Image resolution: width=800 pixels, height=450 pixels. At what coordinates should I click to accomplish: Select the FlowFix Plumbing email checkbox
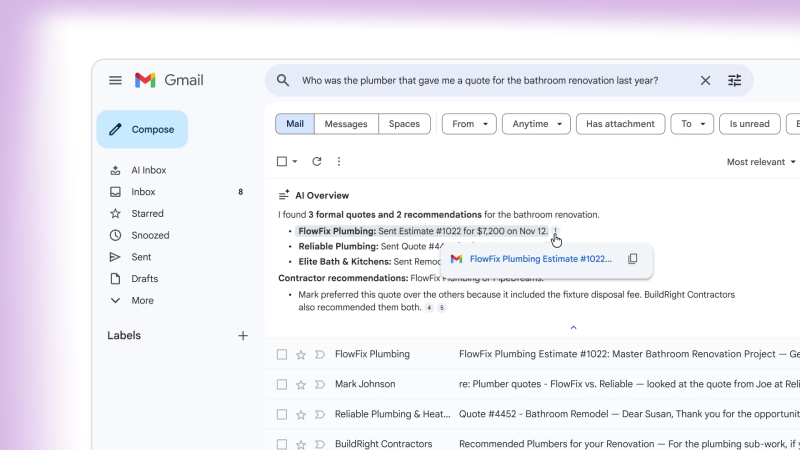pyautogui.click(x=282, y=354)
